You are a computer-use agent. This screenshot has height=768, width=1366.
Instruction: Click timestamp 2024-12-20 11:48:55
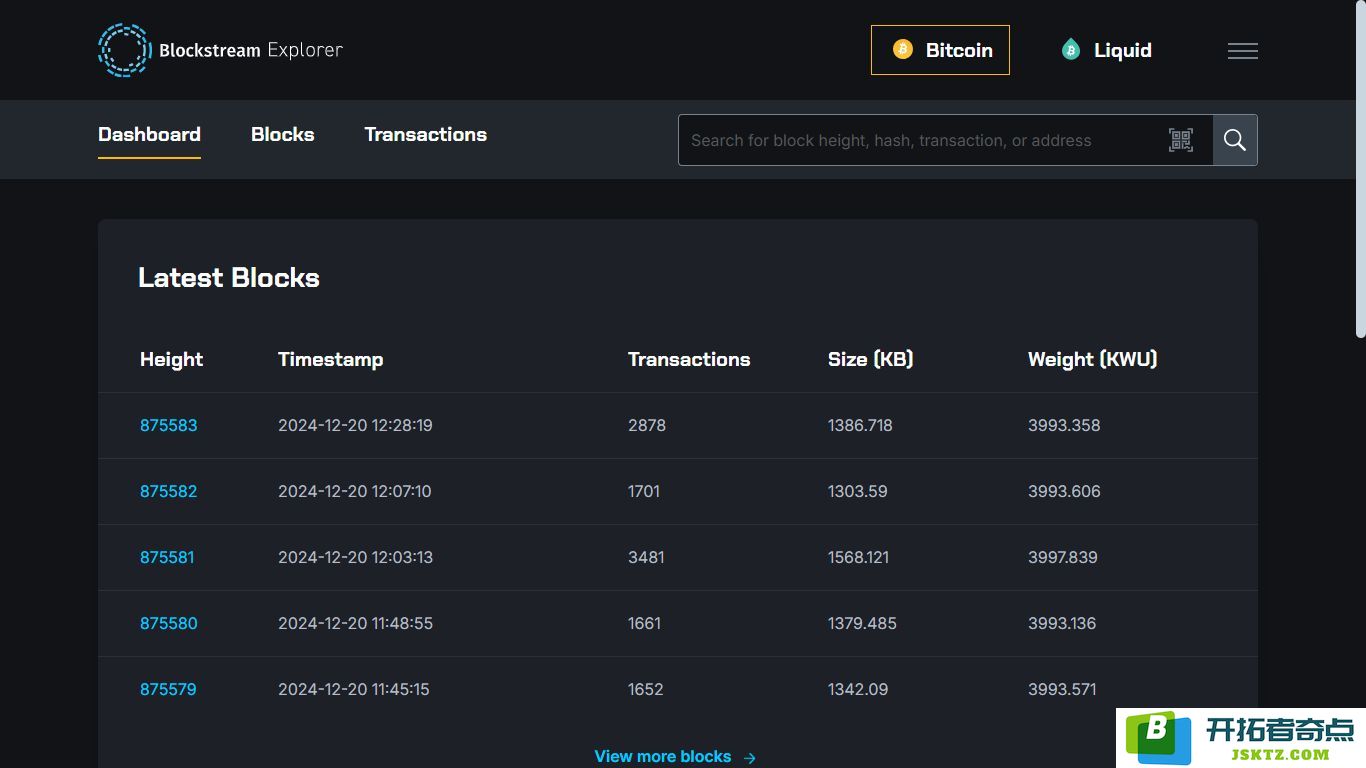355,623
